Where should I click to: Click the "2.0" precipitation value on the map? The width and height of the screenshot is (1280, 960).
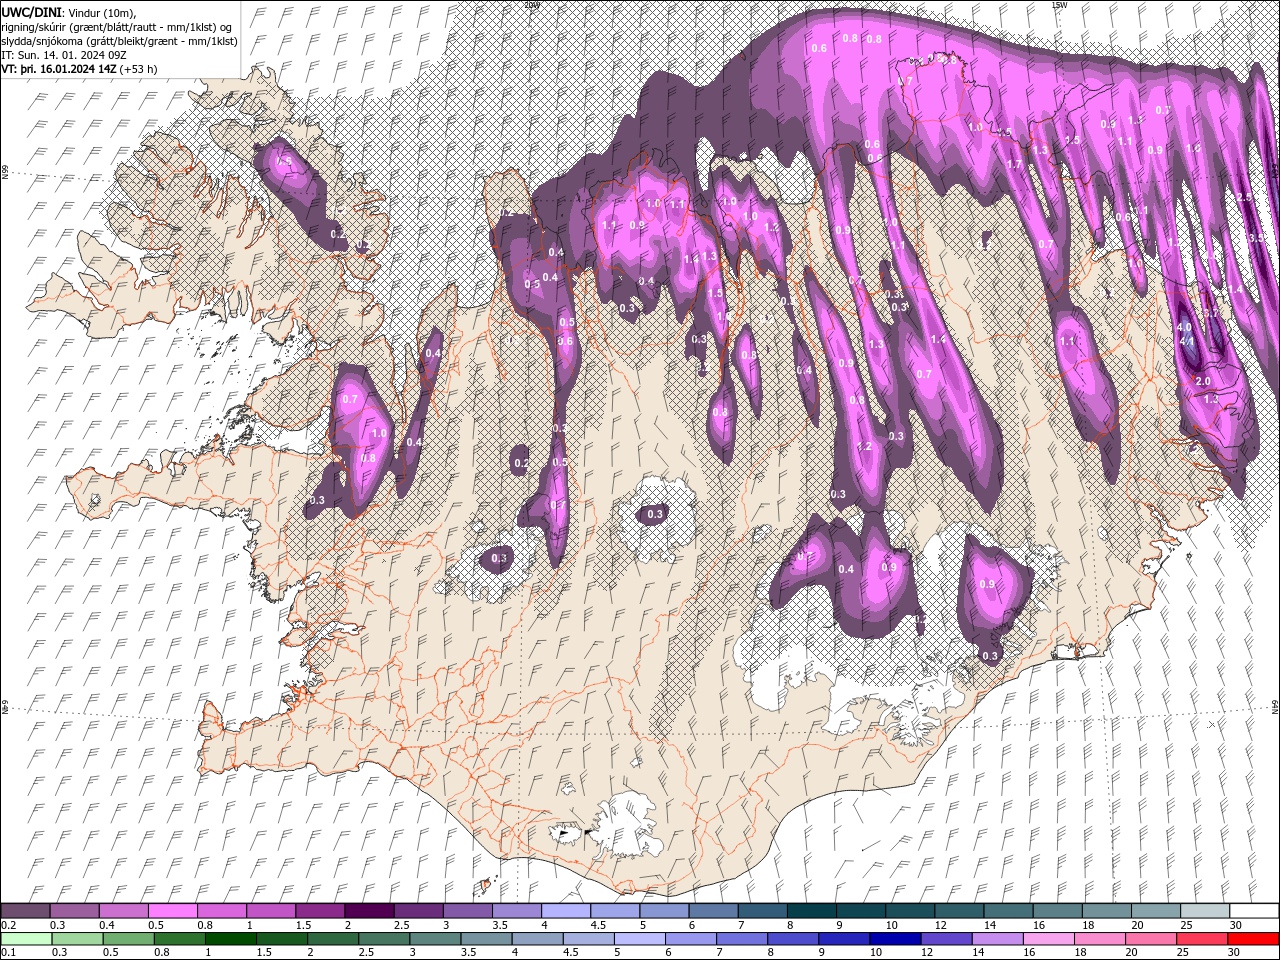click(x=1203, y=382)
